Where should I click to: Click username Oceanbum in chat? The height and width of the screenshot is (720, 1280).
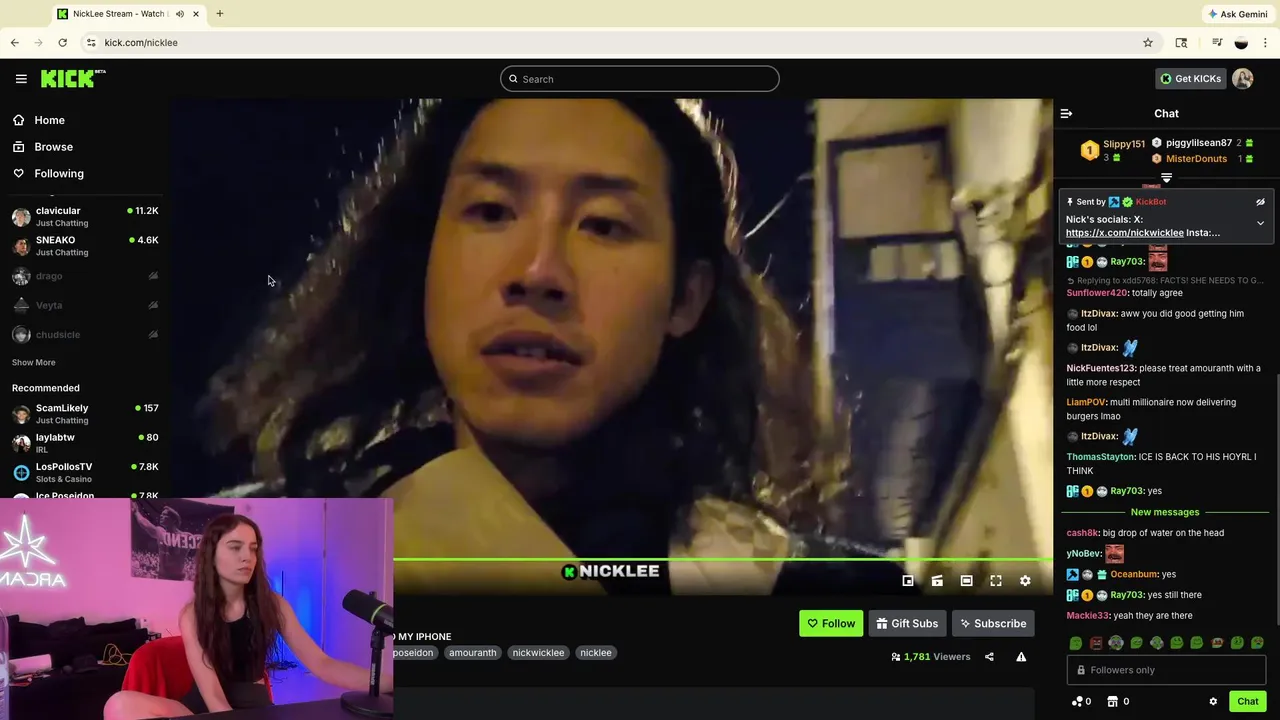point(1134,574)
